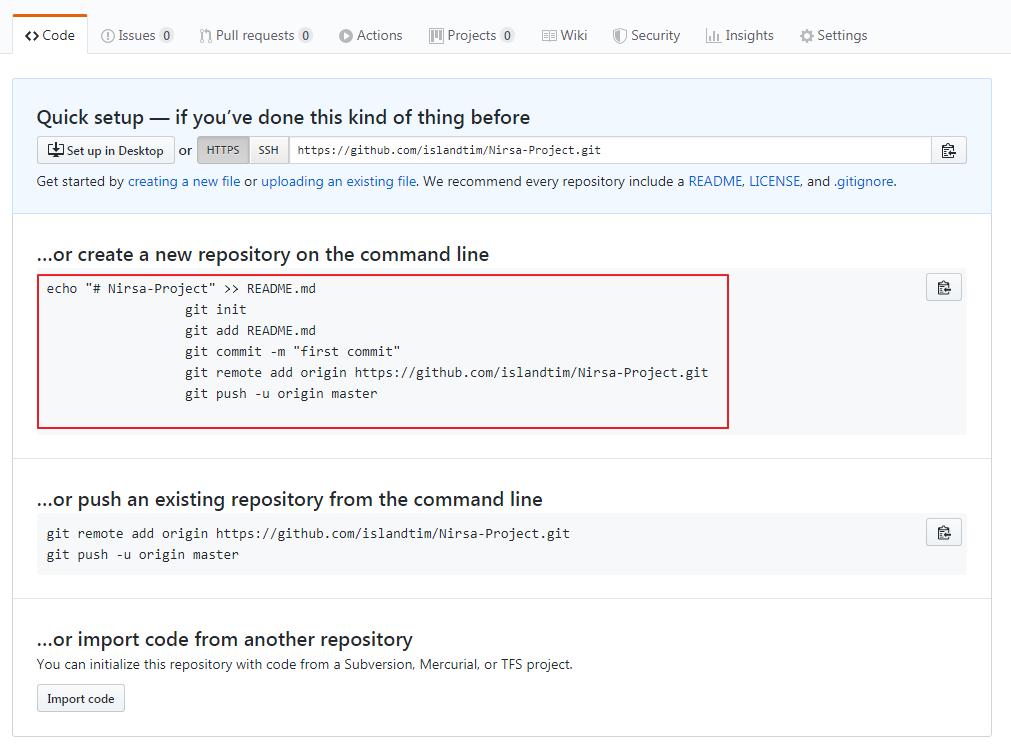This screenshot has height=754, width=1011.
Task: Click the Import code button
Action: pos(81,699)
